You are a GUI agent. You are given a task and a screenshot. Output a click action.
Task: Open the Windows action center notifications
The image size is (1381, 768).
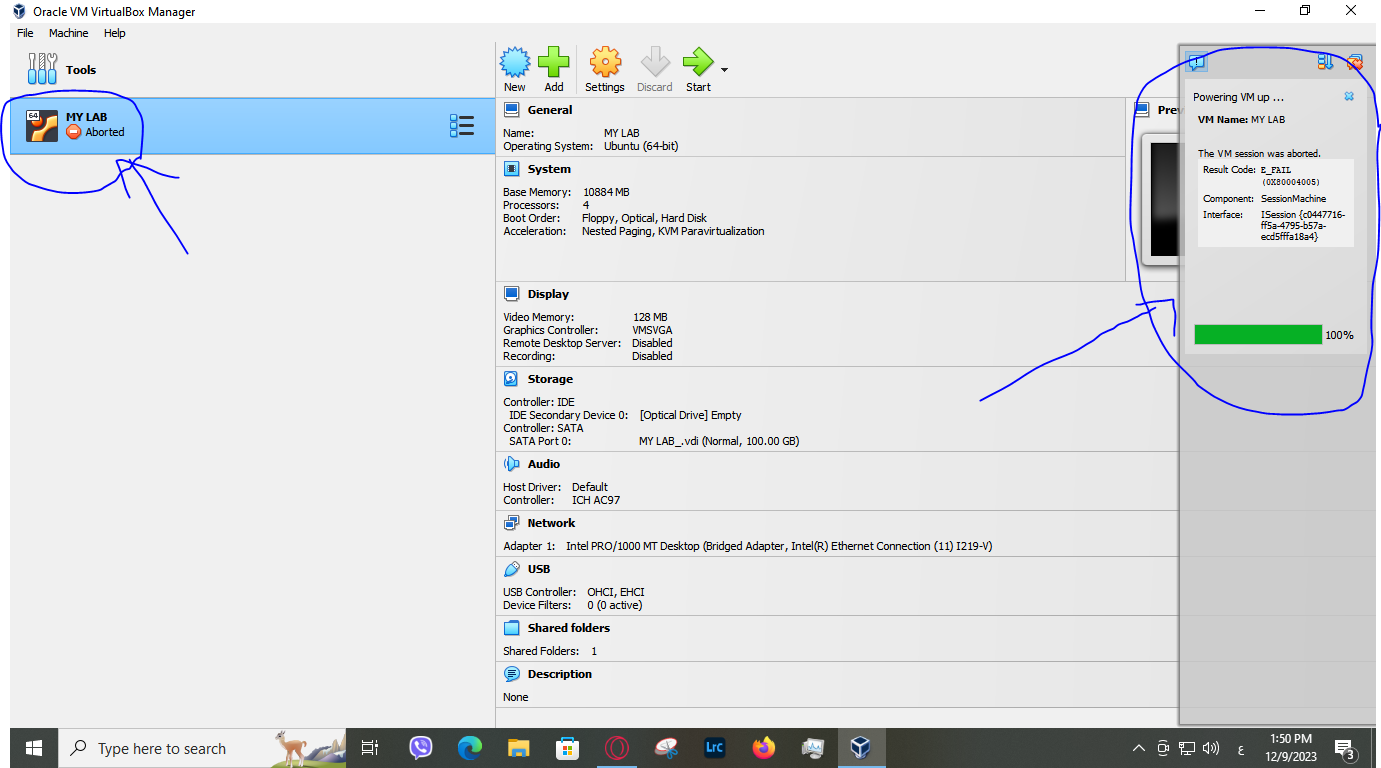(x=1345, y=748)
